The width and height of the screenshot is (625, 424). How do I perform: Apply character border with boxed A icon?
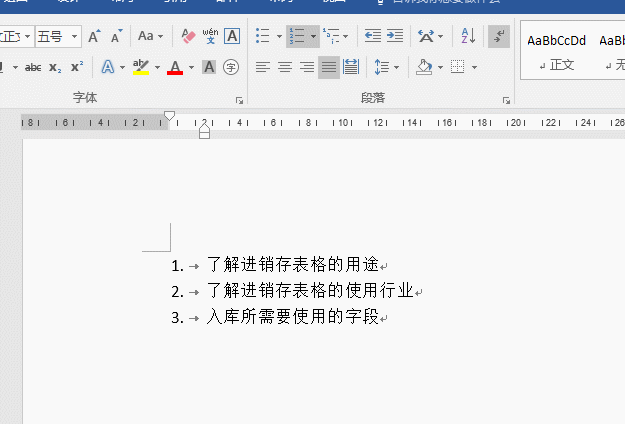pos(232,36)
